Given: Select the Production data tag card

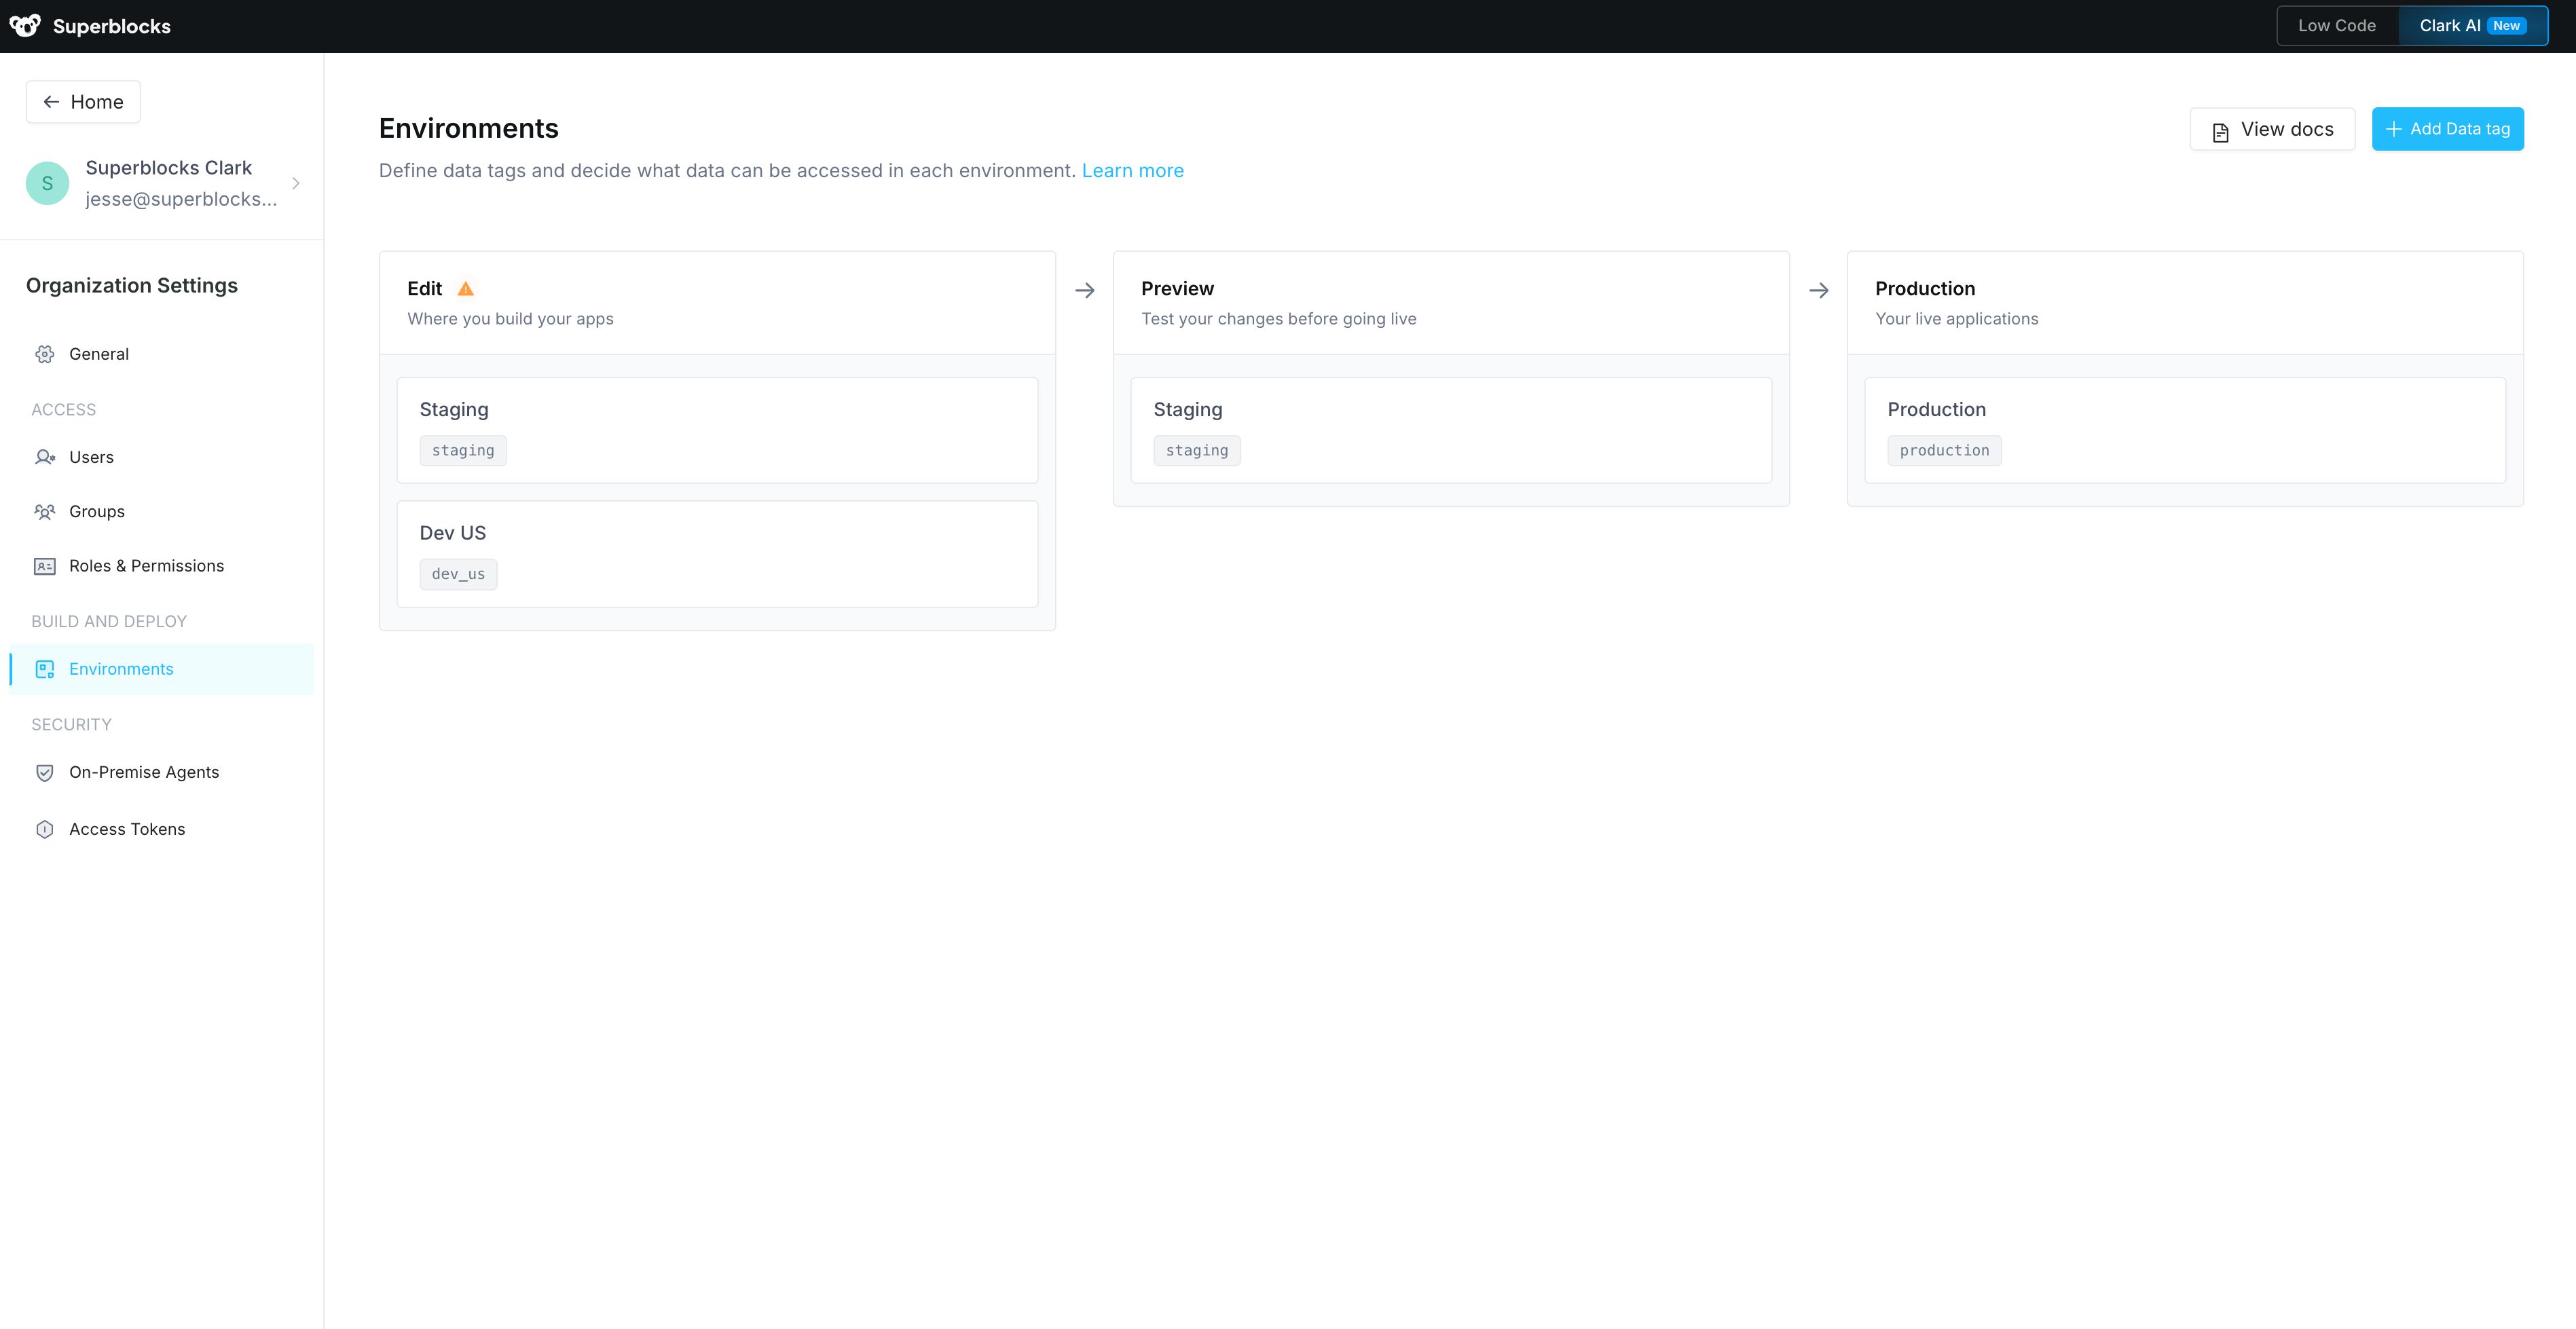Looking at the screenshot, I should [2184, 430].
